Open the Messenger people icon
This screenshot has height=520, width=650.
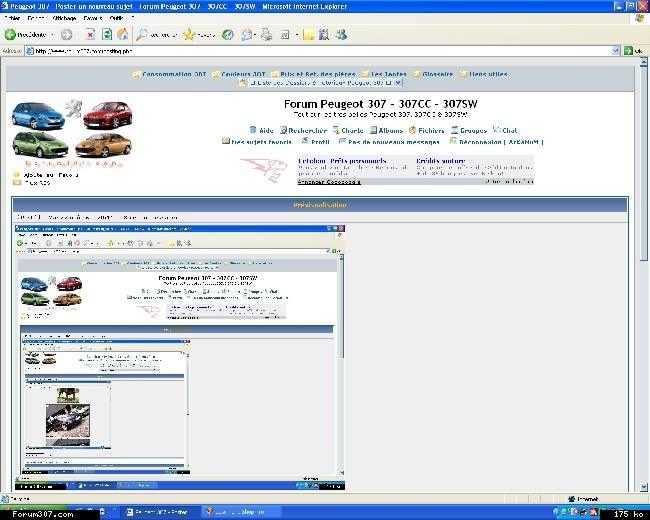(x=341, y=35)
